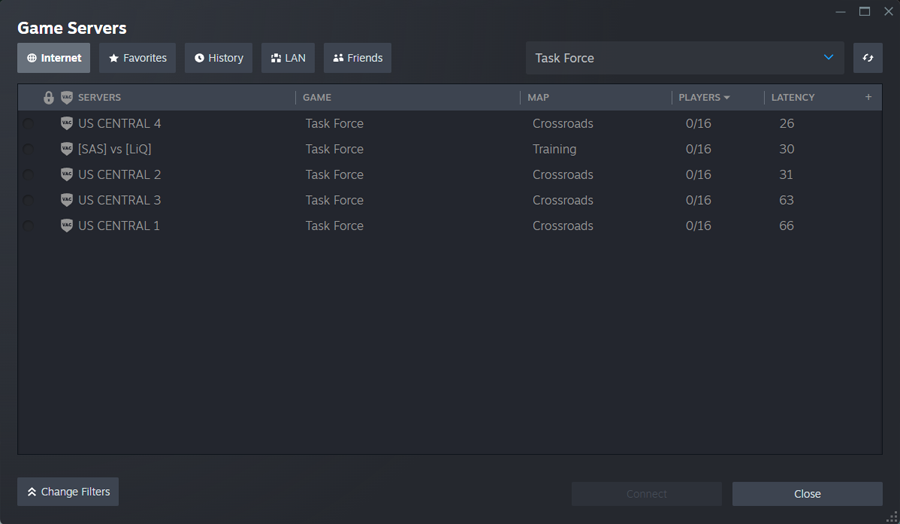
Task: Click the plus icon to add a column
Action: (x=868, y=98)
